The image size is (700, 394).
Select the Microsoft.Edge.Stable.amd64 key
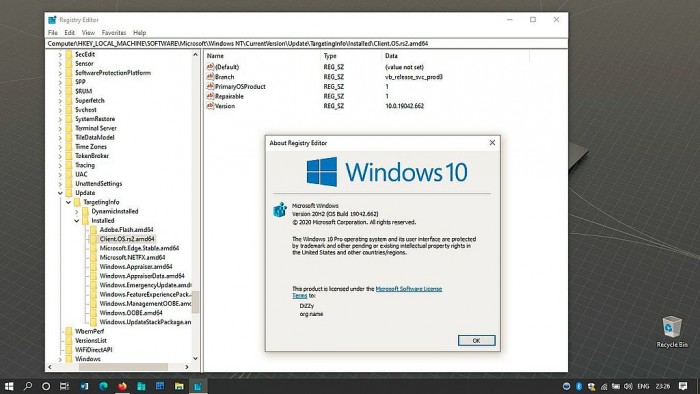click(139, 248)
